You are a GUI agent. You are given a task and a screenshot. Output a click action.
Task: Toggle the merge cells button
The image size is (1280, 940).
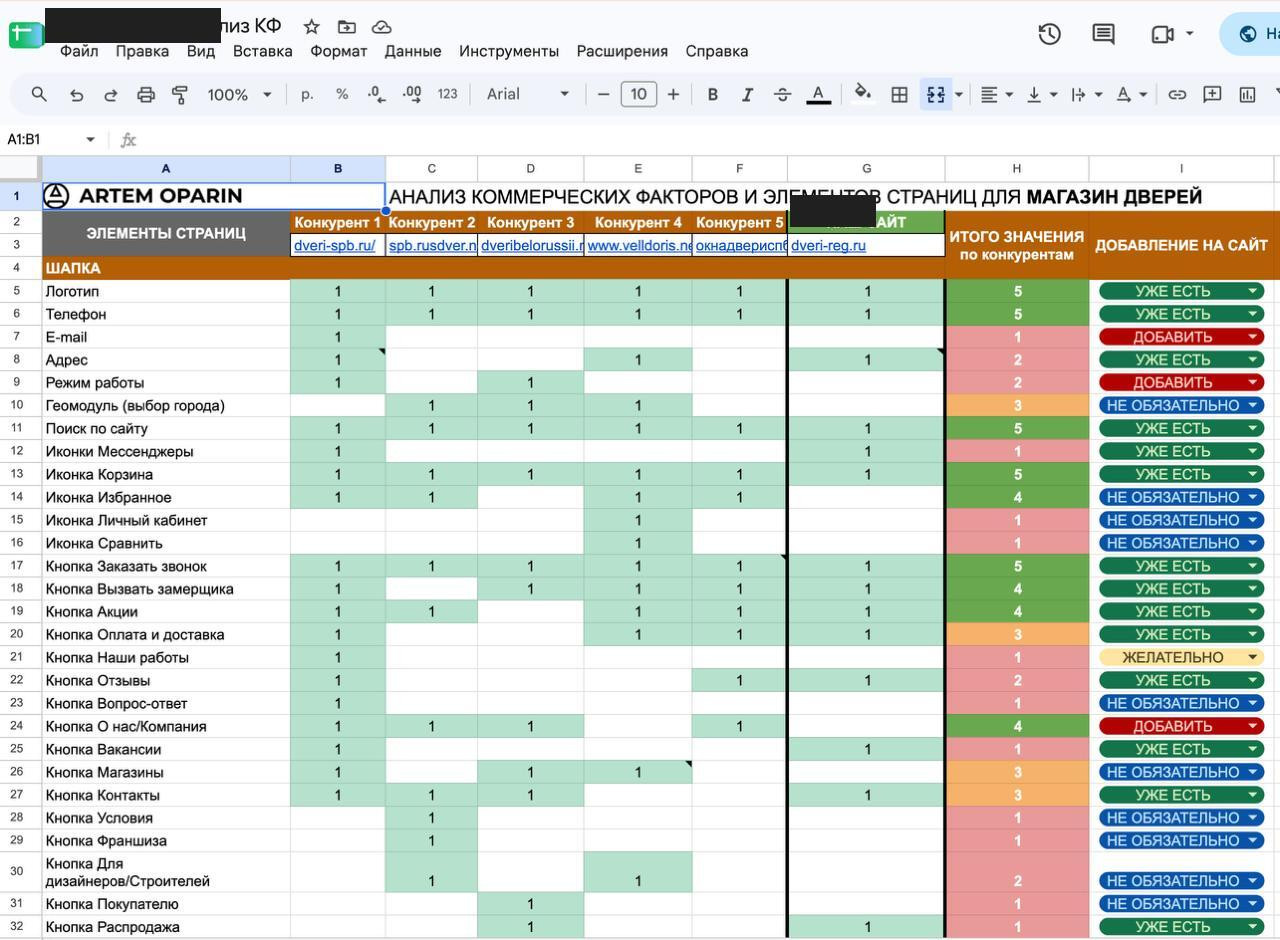coord(935,94)
